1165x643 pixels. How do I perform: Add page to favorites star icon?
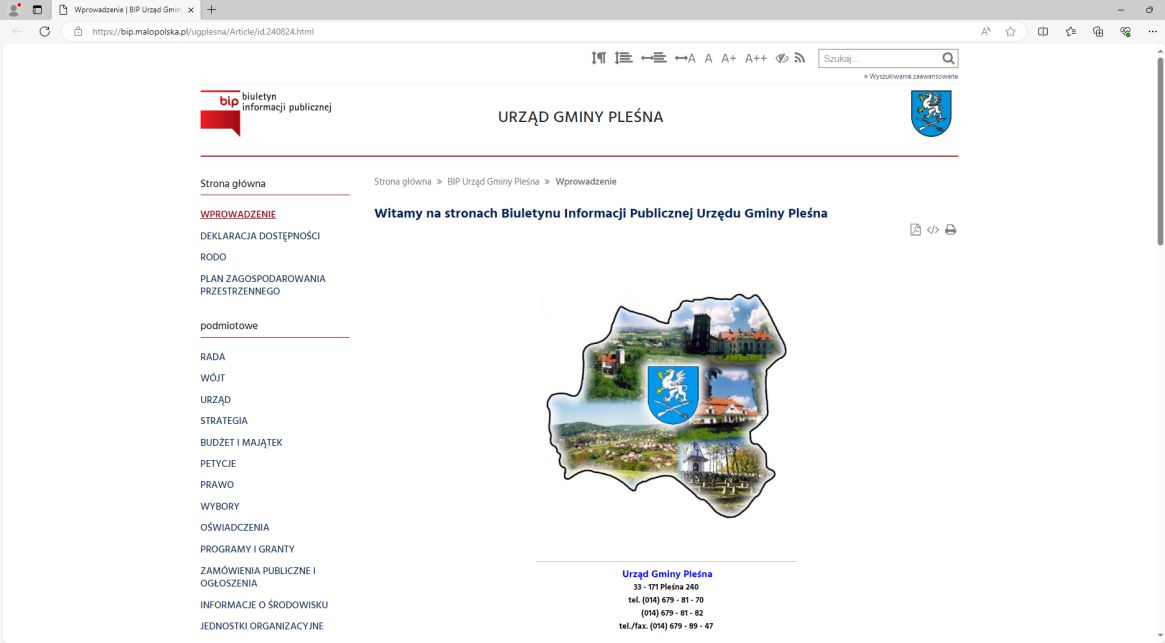pos(1010,31)
